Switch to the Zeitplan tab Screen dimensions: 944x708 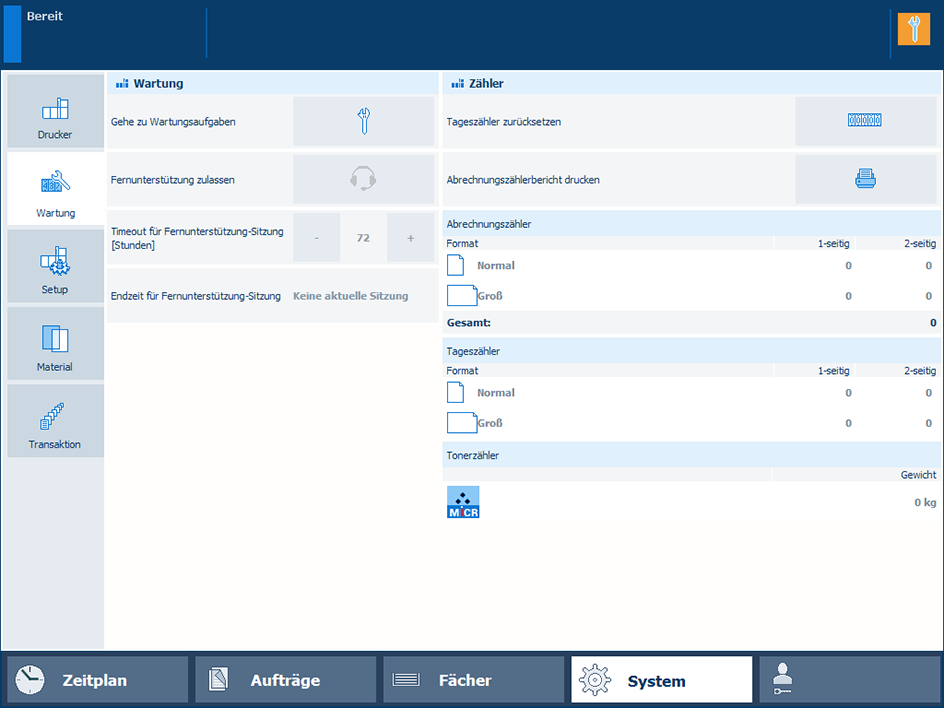(x=98, y=680)
